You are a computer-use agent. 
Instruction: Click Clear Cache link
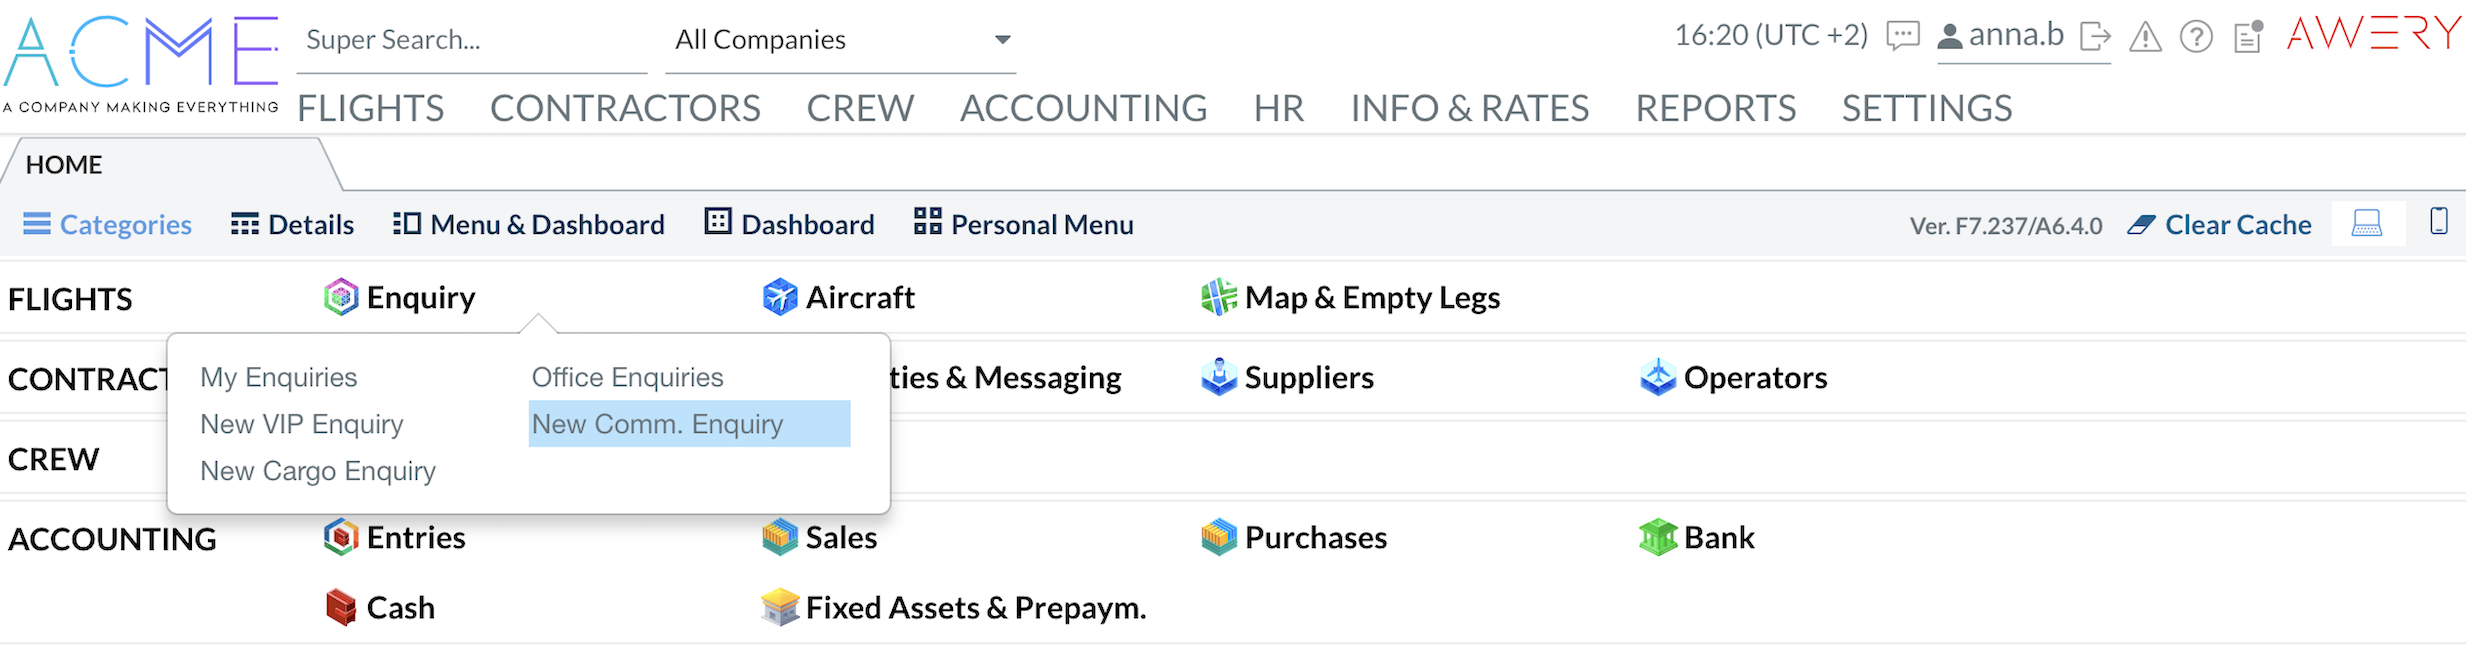tap(2237, 225)
